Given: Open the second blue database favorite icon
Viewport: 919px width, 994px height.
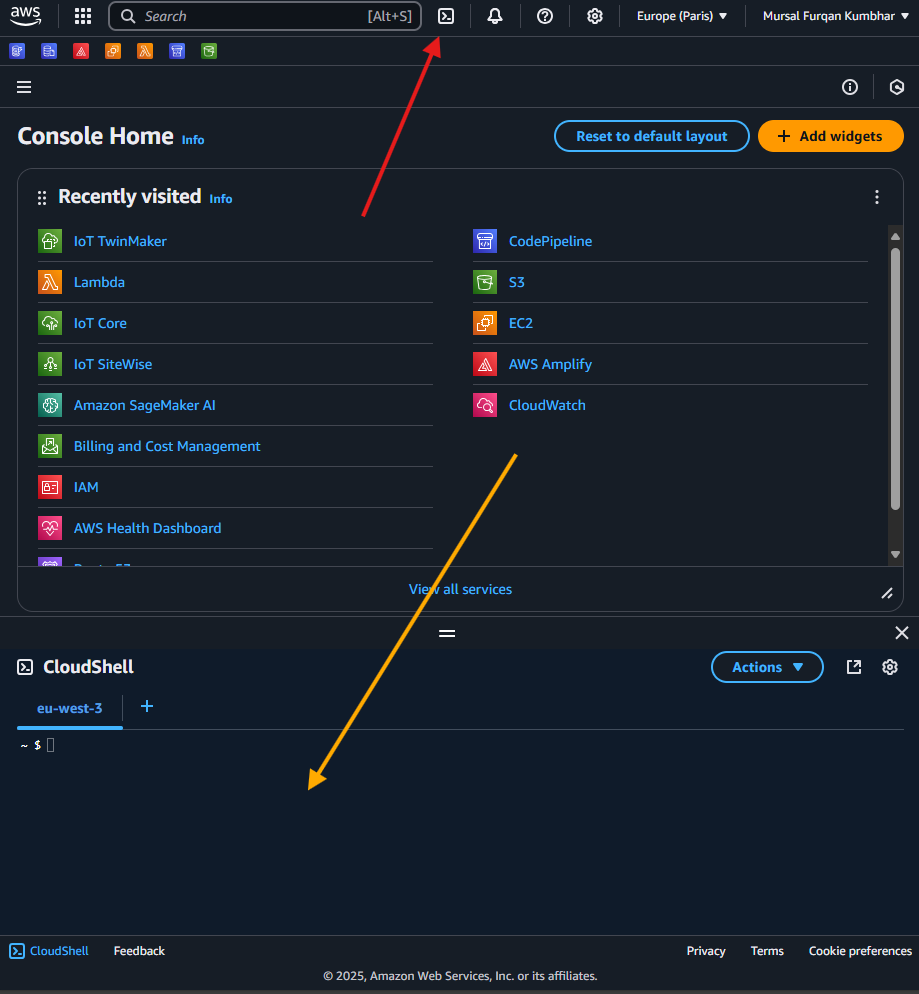Looking at the screenshot, I should (49, 51).
